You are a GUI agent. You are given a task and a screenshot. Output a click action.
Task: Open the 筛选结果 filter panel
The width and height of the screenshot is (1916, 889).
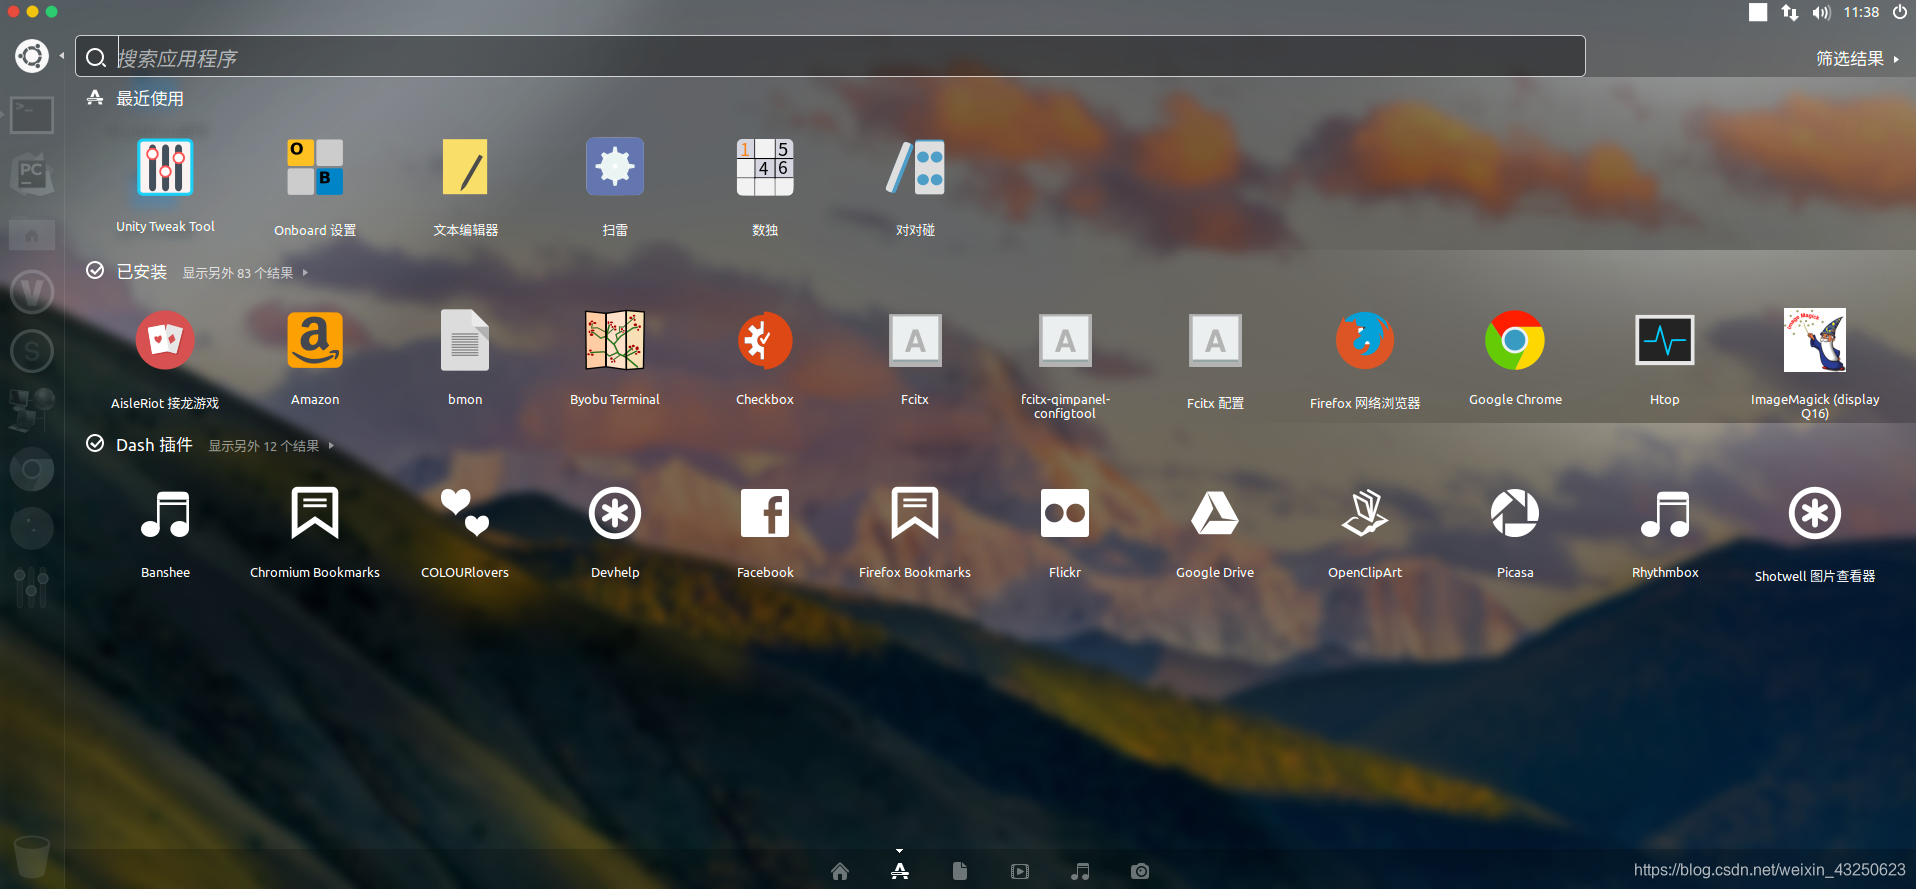click(1857, 59)
